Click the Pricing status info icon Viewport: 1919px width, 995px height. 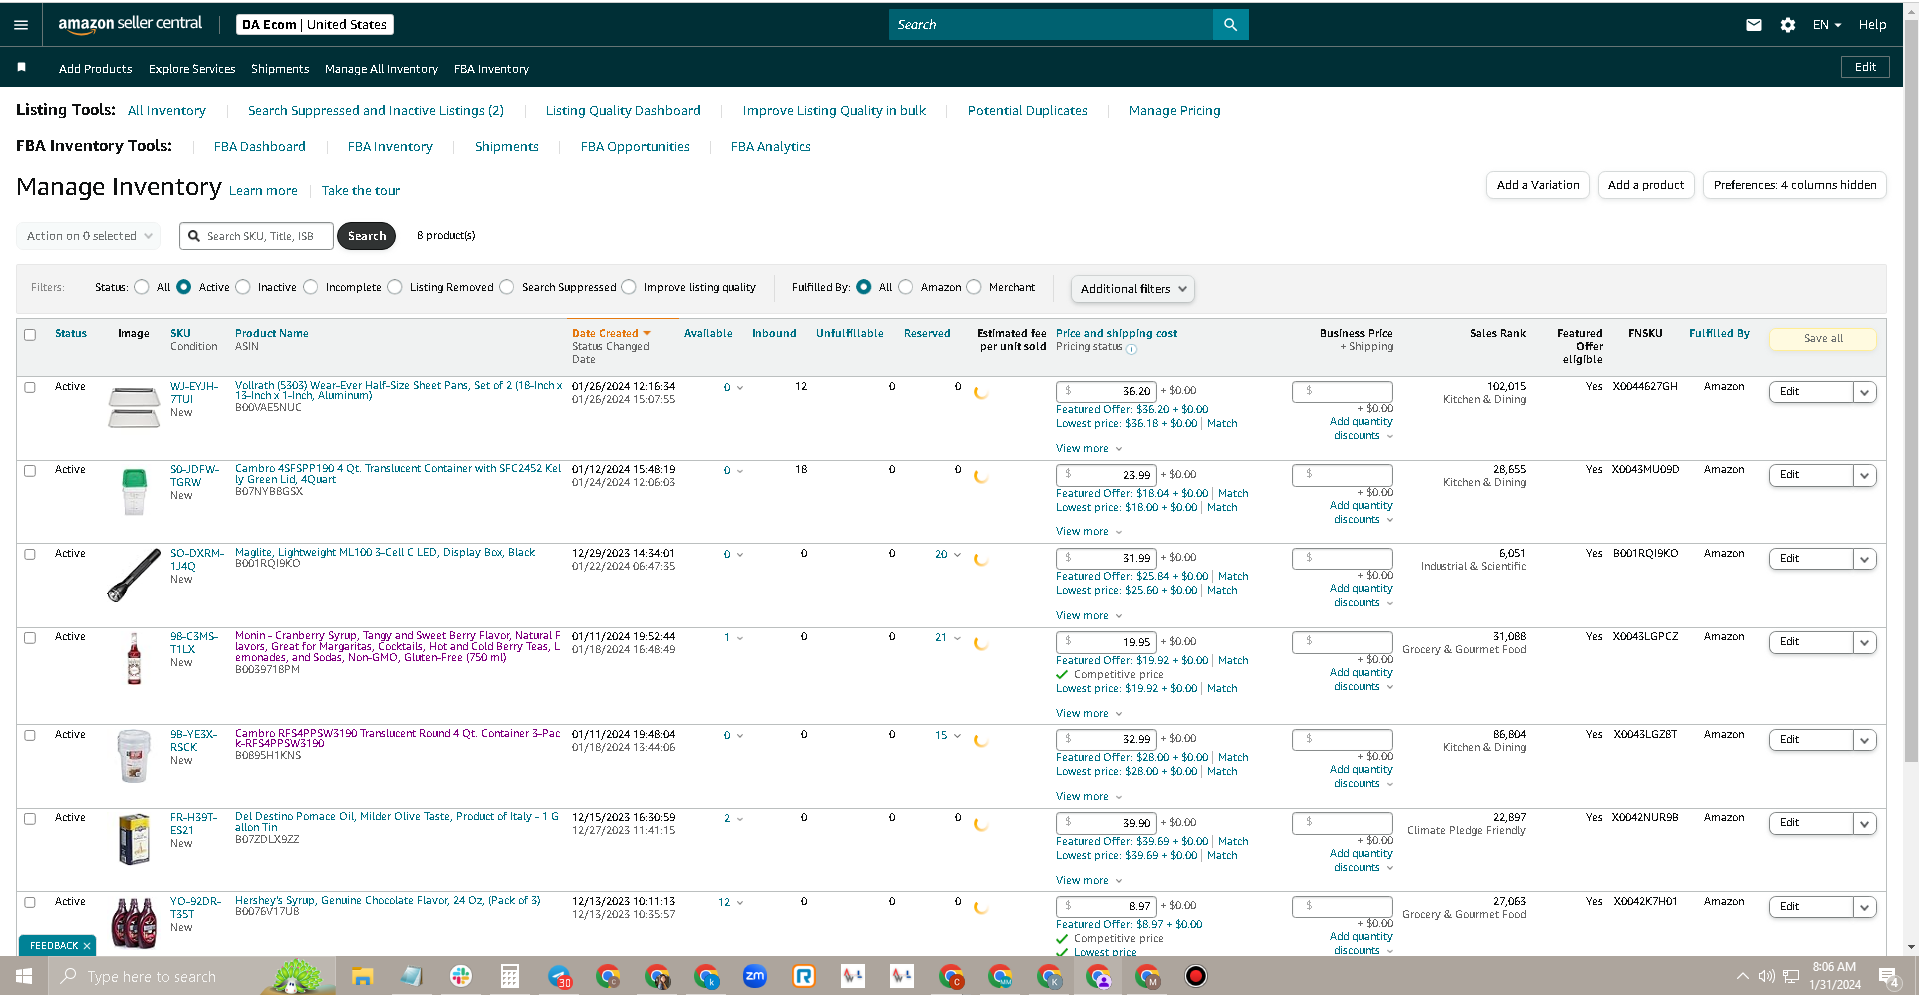[1132, 349]
